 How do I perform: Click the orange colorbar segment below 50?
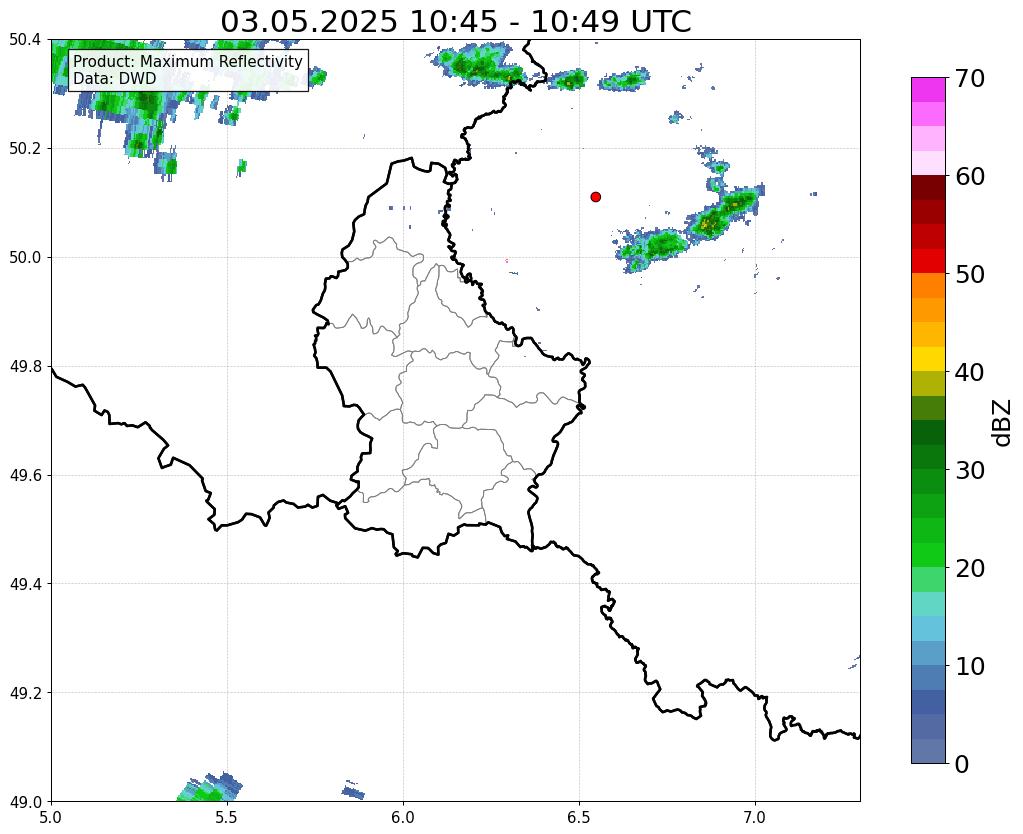pyautogui.click(x=928, y=286)
